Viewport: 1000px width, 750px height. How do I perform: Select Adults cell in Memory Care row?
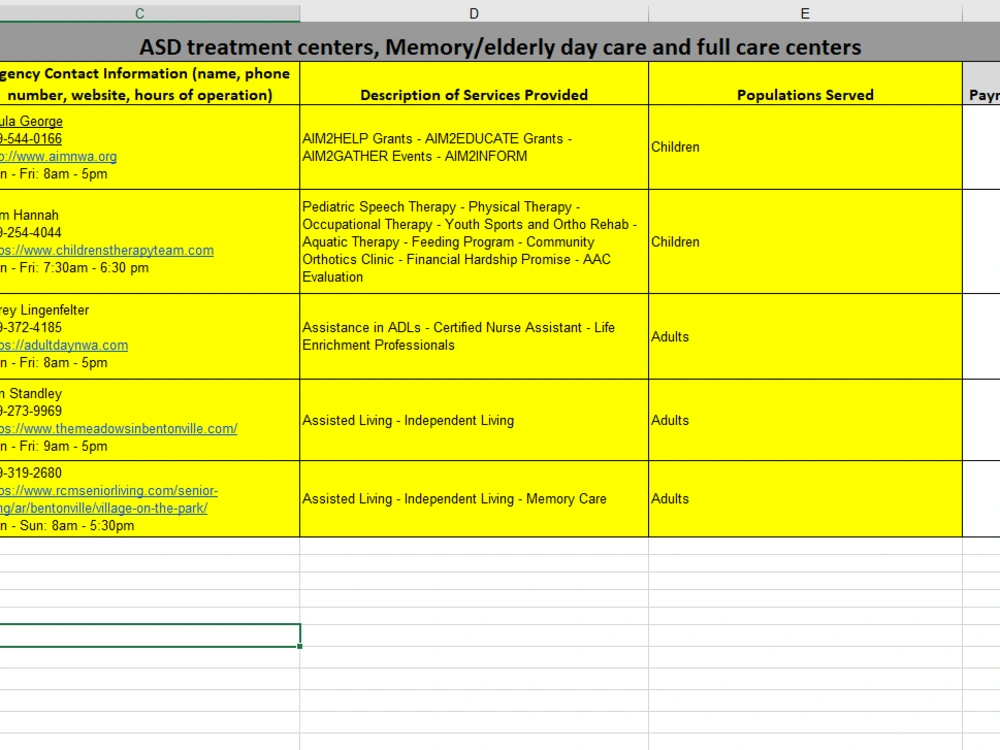point(805,499)
